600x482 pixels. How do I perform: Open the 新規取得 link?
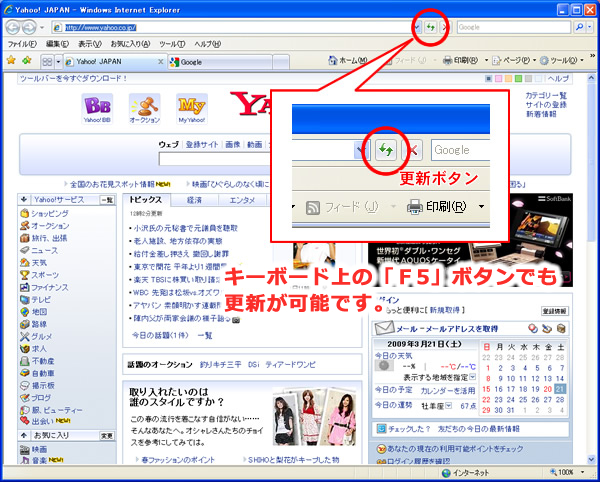click(447, 309)
